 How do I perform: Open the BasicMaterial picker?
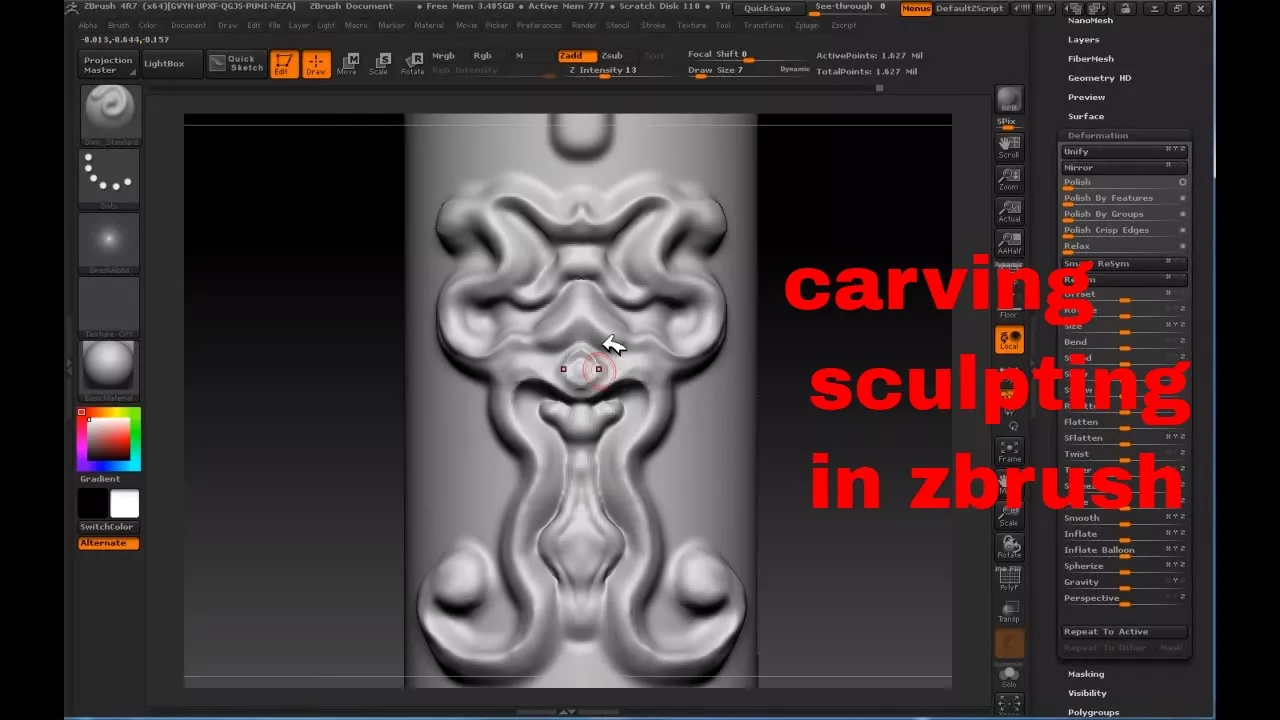pyautogui.click(x=110, y=371)
